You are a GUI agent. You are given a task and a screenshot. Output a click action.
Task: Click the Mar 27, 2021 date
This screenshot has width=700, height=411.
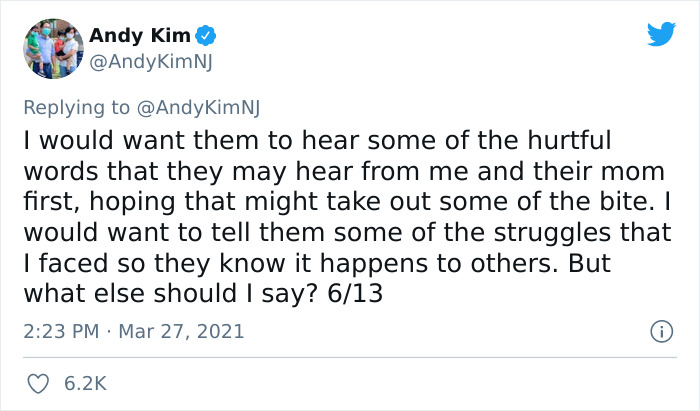click(181, 332)
